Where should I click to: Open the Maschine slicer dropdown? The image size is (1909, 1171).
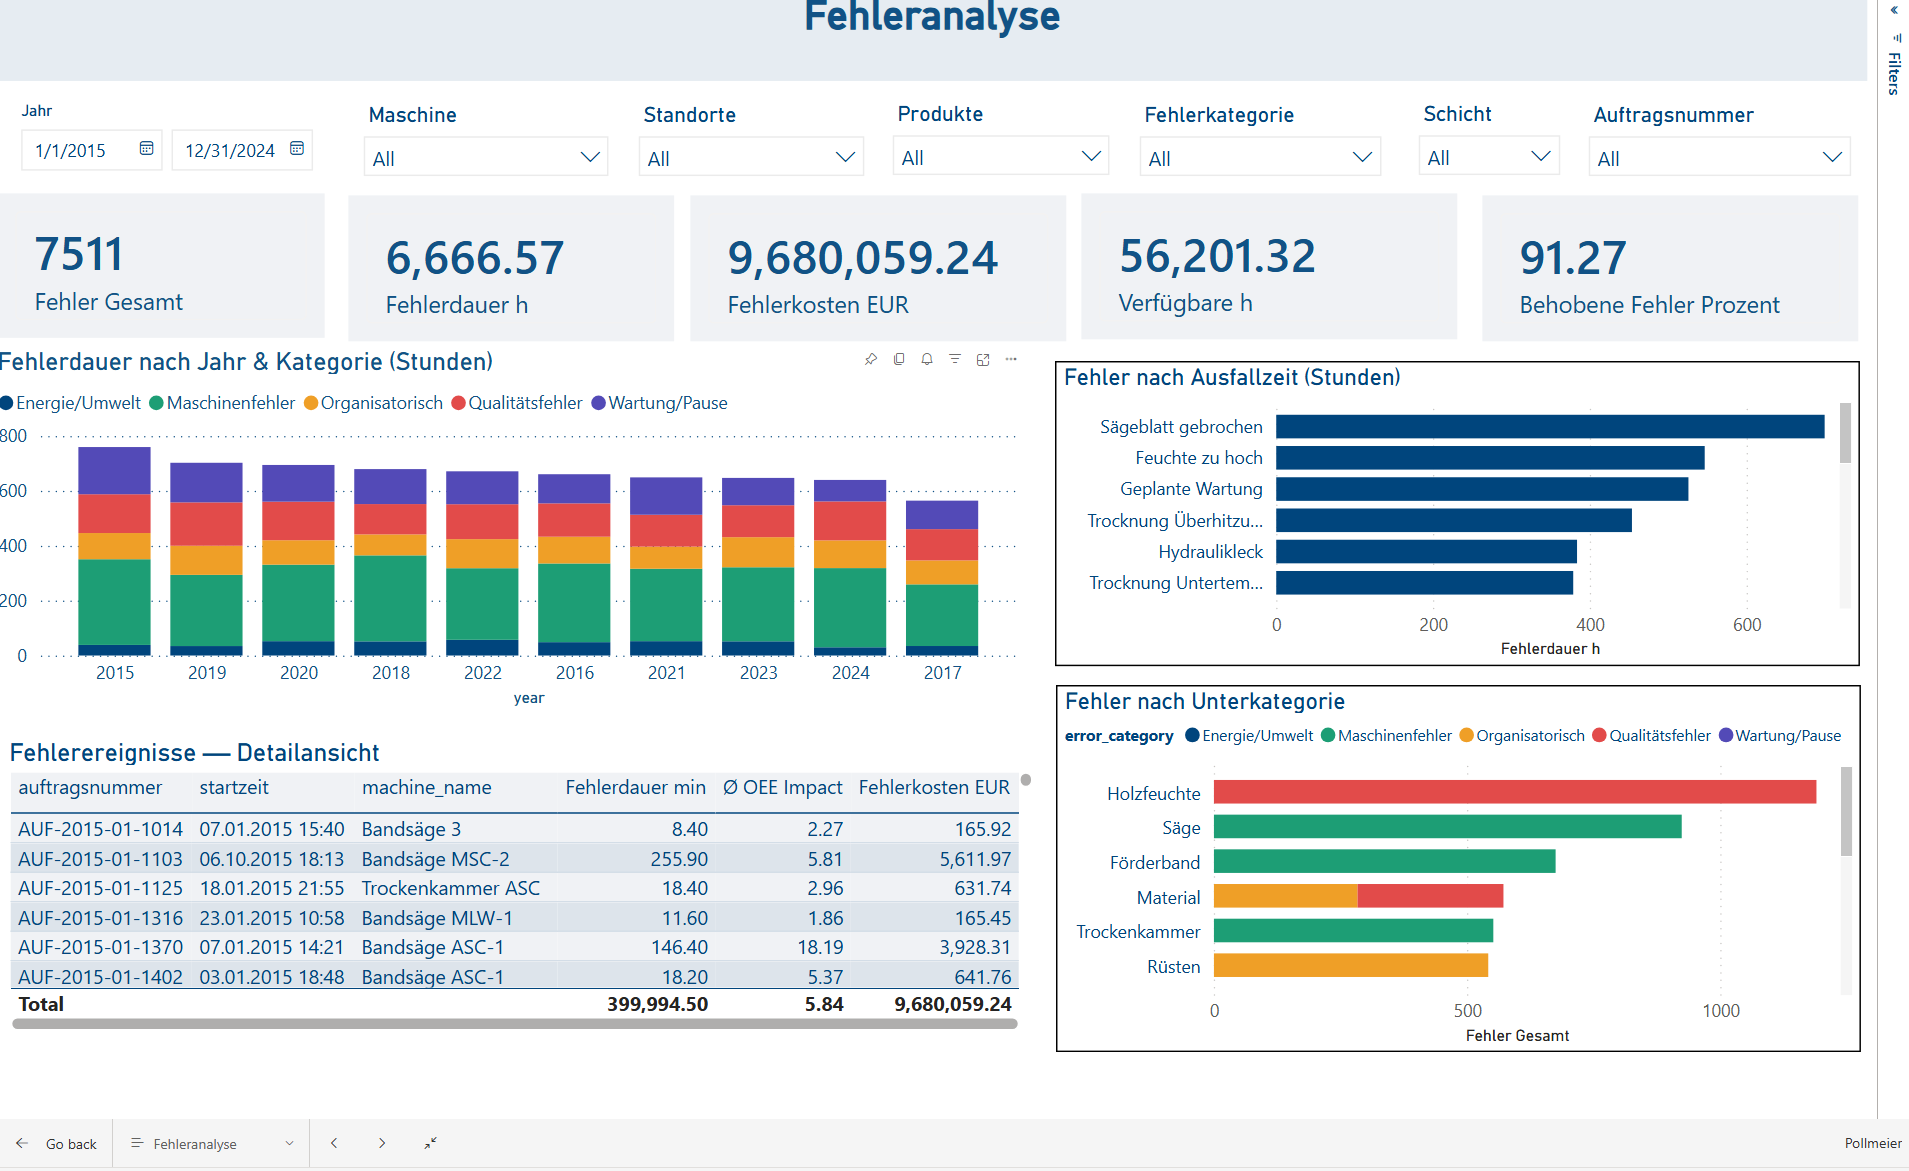click(588, 156)
